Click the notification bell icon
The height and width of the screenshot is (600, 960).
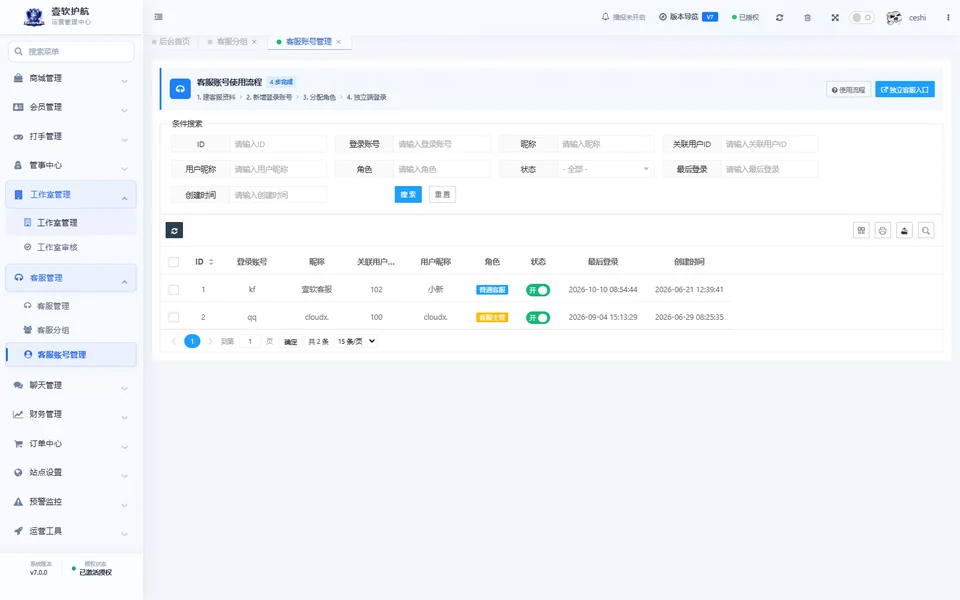pos(606,17)
